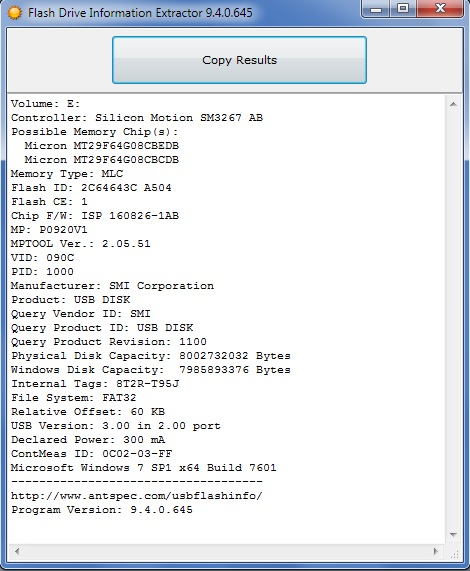The image size is (470, 571).
Task: Click the 'Microsoft Windows 7 SP1 x64 Build 7601' line
Action: point(144,468)
